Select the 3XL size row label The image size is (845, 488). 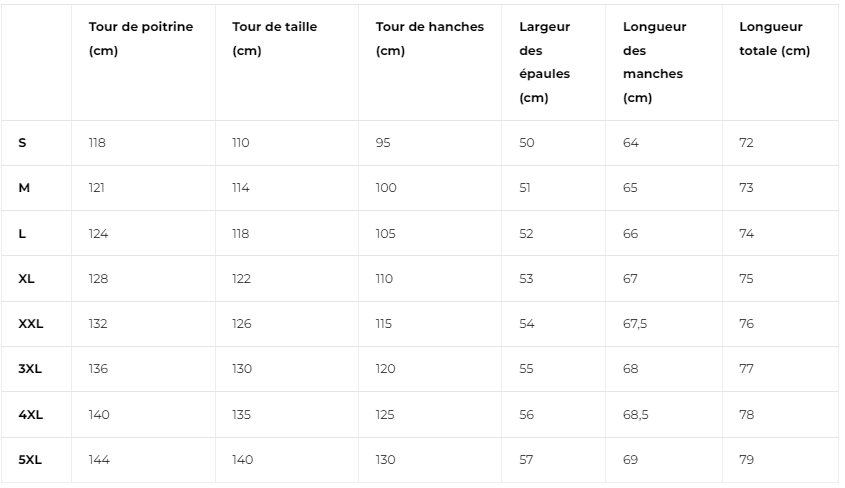30,369
